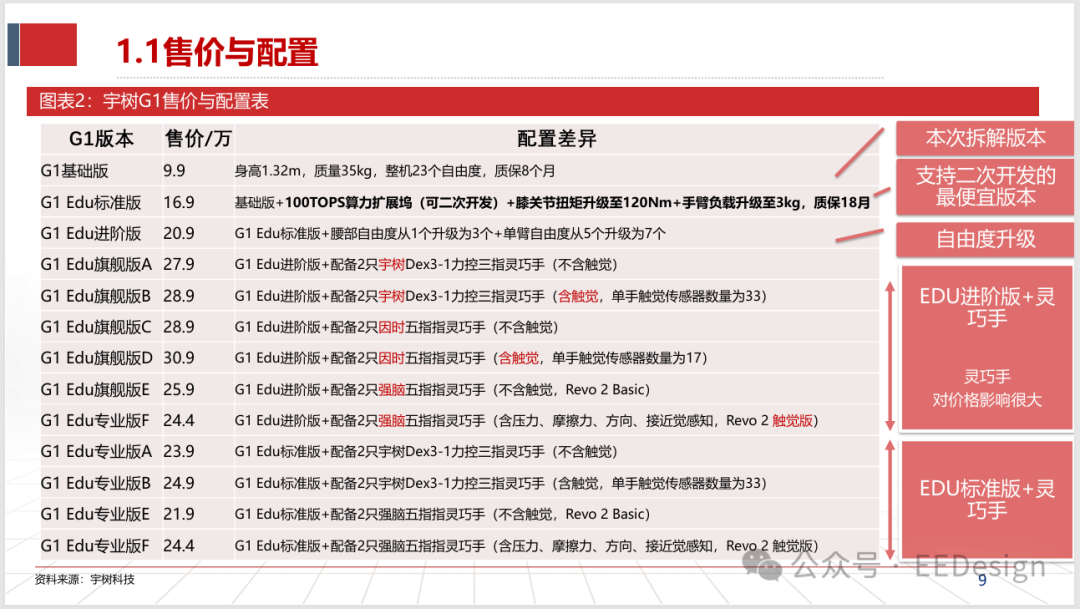Click price 27.9 in the table

(178, 265)
